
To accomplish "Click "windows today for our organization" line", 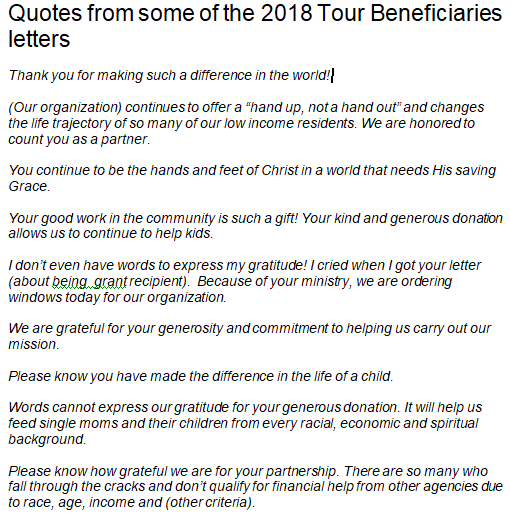I will pos(117,297).
